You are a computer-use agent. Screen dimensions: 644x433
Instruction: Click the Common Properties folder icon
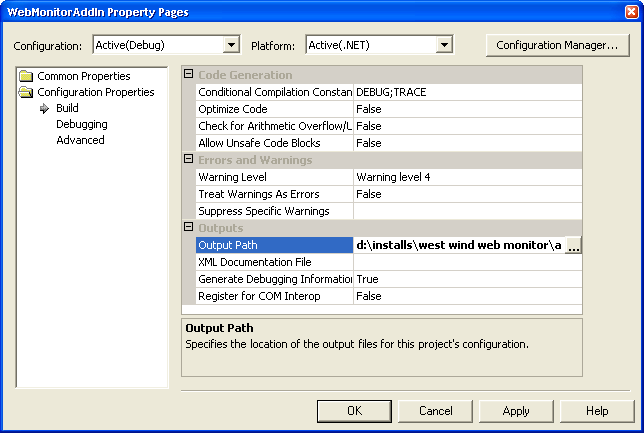[x=27, y=77]
